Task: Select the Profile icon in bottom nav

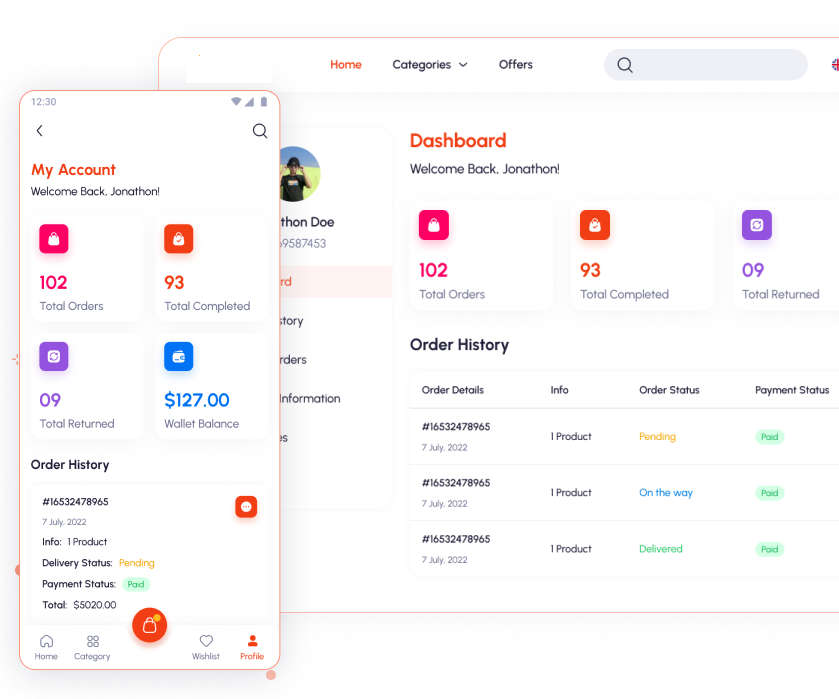Action: coord(252,641)
